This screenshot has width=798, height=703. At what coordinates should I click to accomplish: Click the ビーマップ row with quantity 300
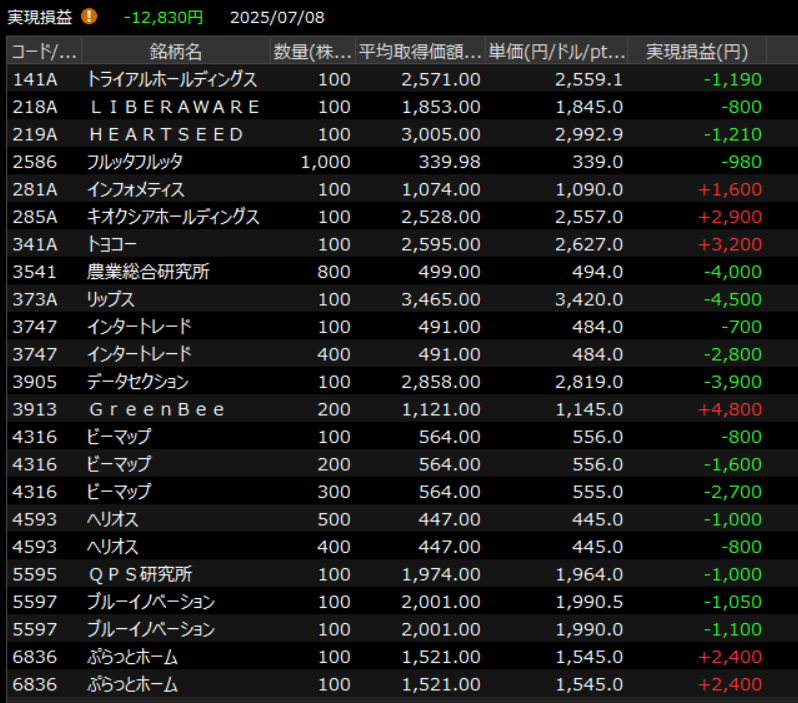tap(402, 491)
